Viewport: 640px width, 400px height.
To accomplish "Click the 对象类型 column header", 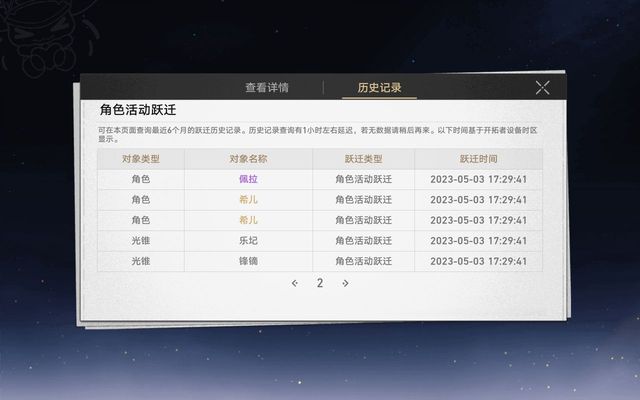I will click(140, 159).
